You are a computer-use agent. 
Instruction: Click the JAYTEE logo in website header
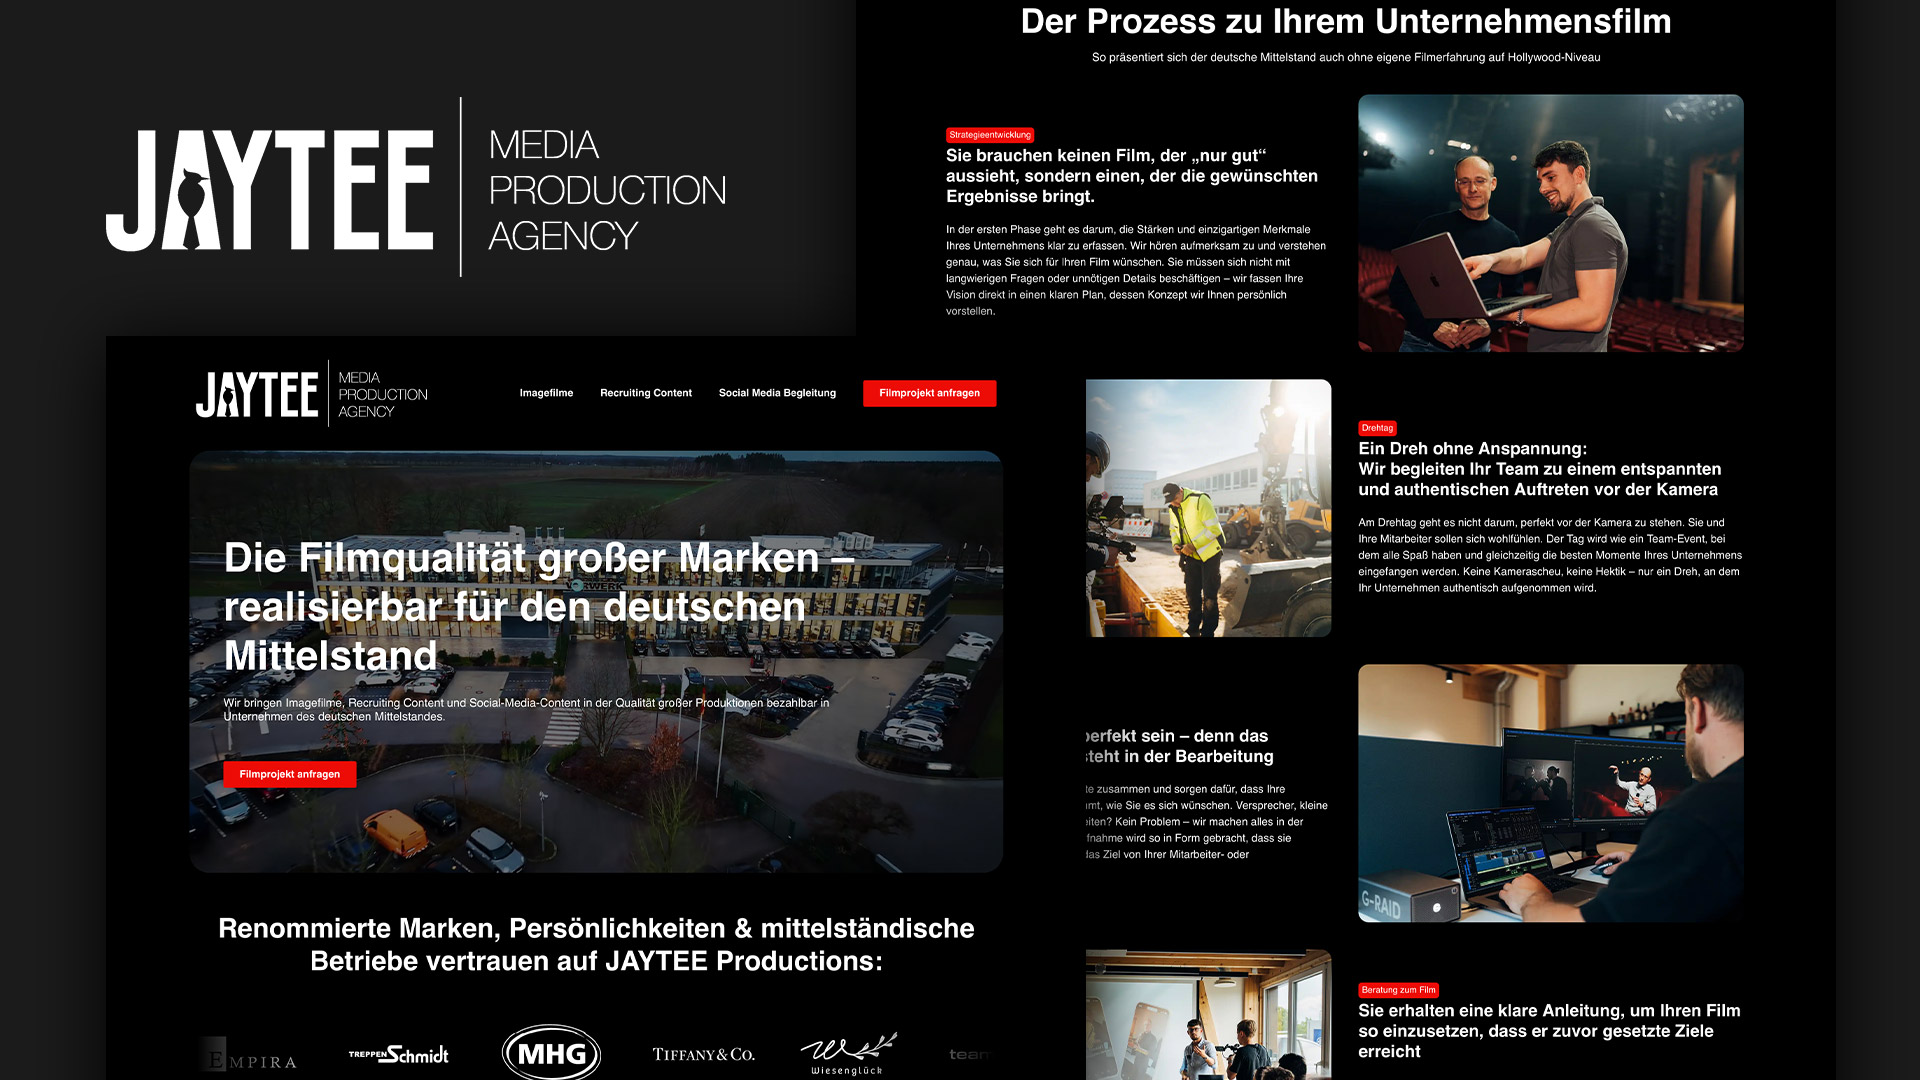(x=312, y=394)
